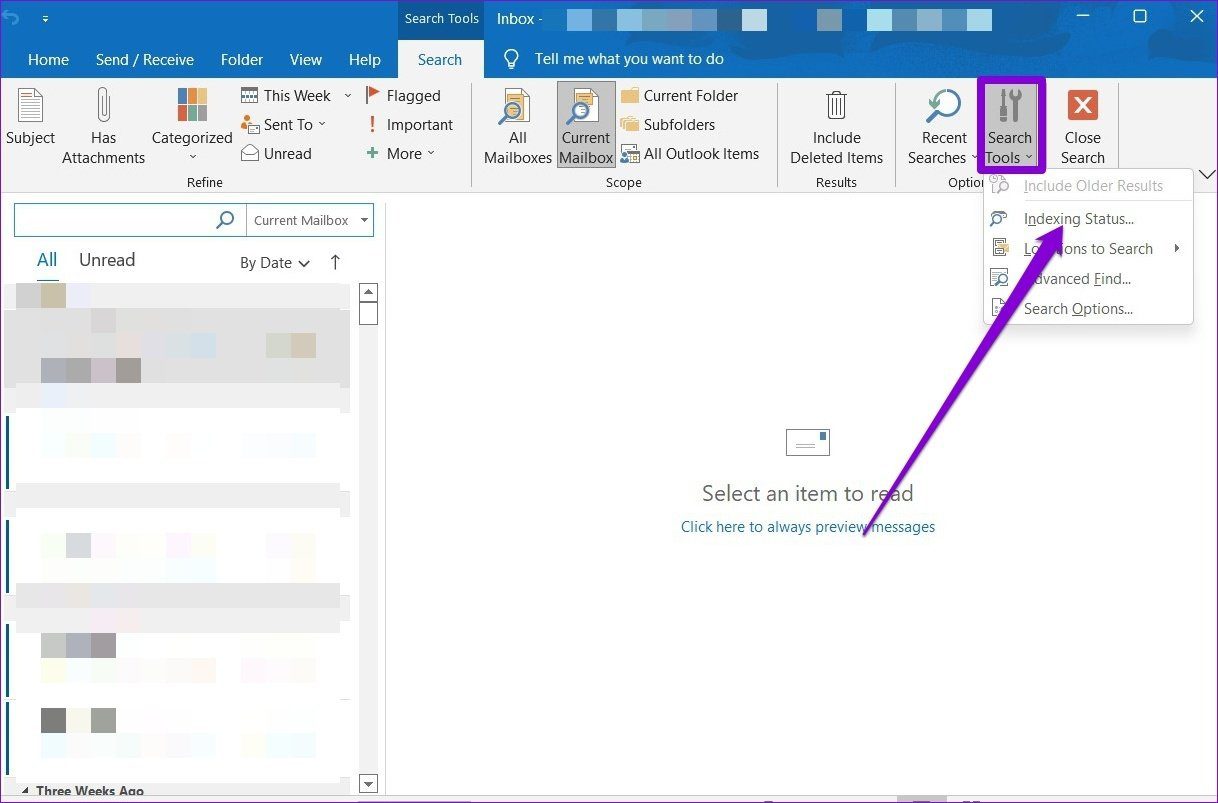The width and height of the screenshot is (1218, 803).
Task: Open the Current Mailbox scope dropdown
Action: pyautogui.click(x=310, y=220)
